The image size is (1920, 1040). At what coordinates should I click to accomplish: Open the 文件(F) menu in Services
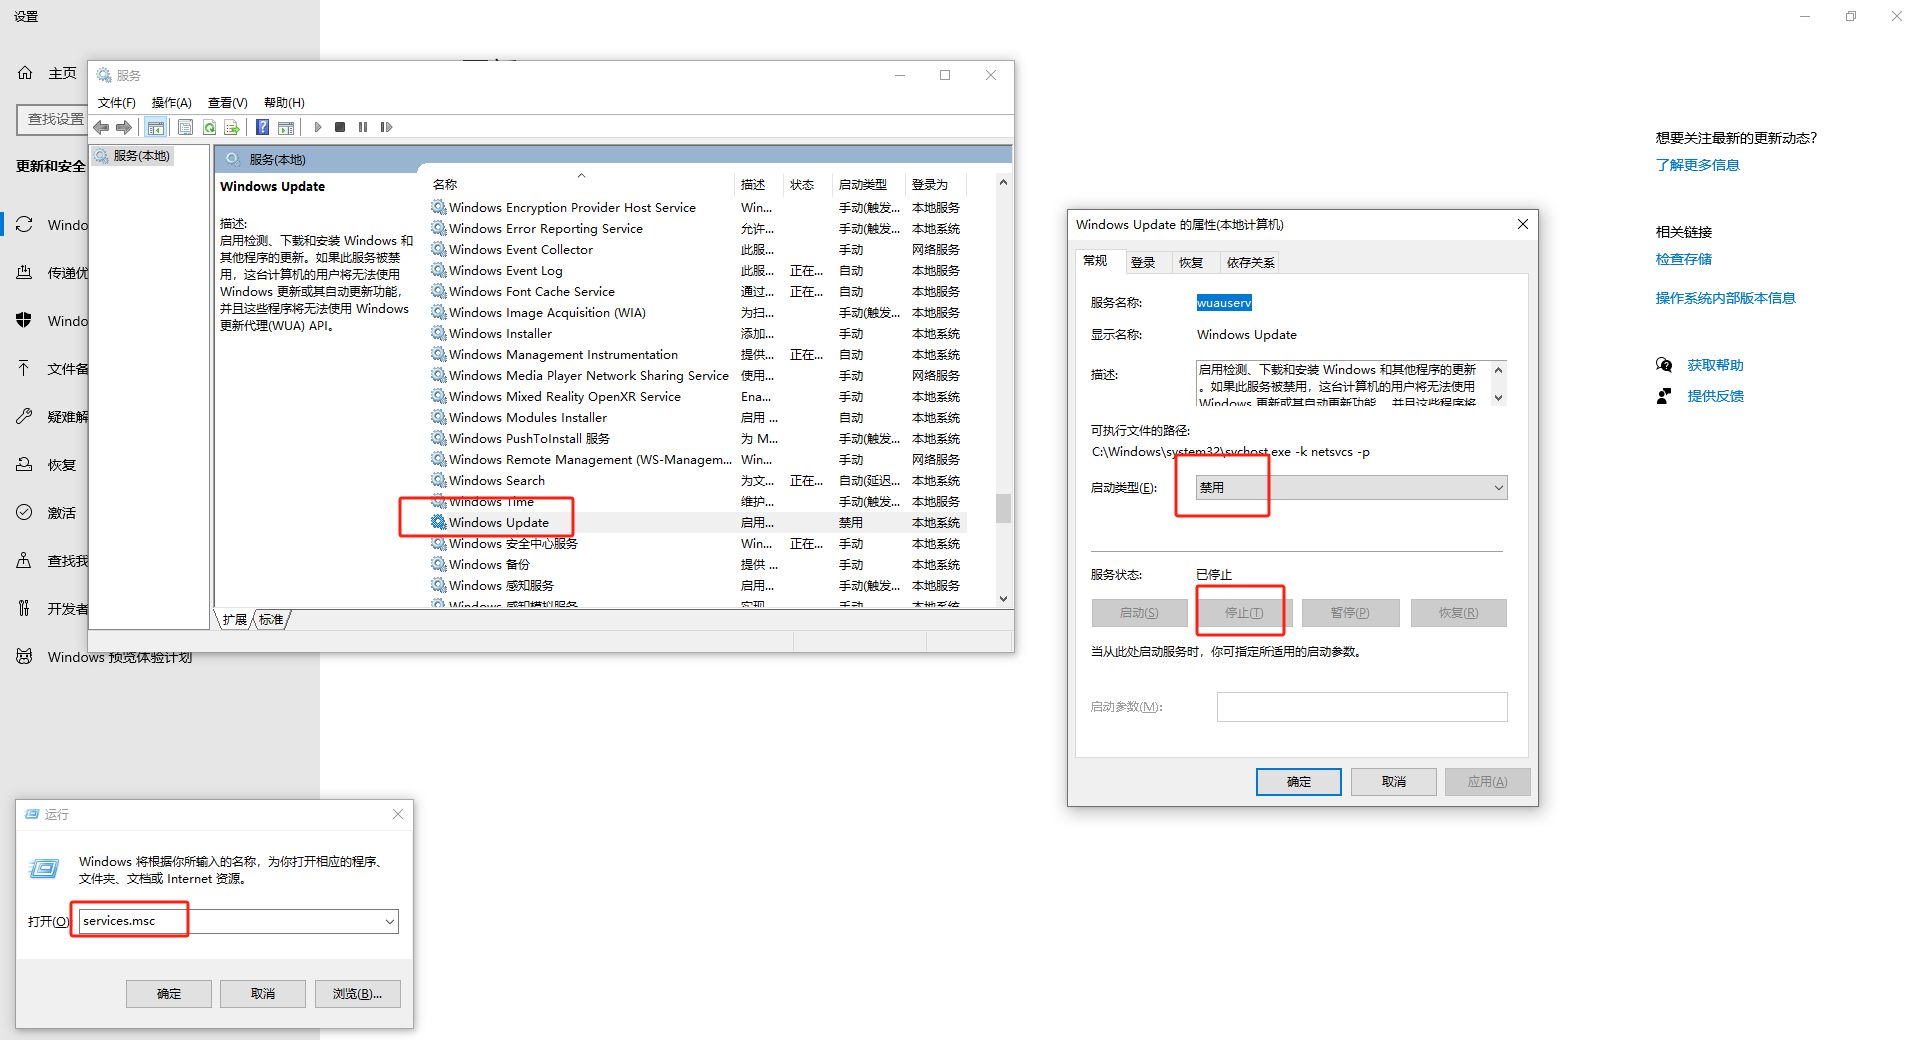[x=117, y=103]
